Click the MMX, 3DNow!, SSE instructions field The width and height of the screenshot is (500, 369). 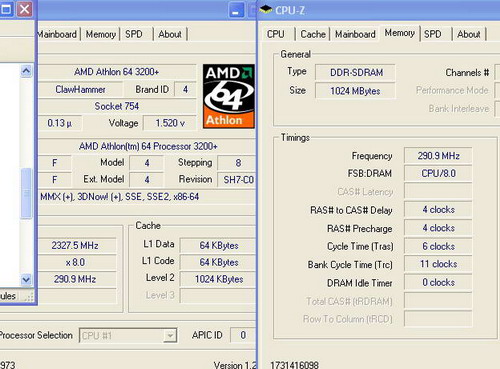147,197
